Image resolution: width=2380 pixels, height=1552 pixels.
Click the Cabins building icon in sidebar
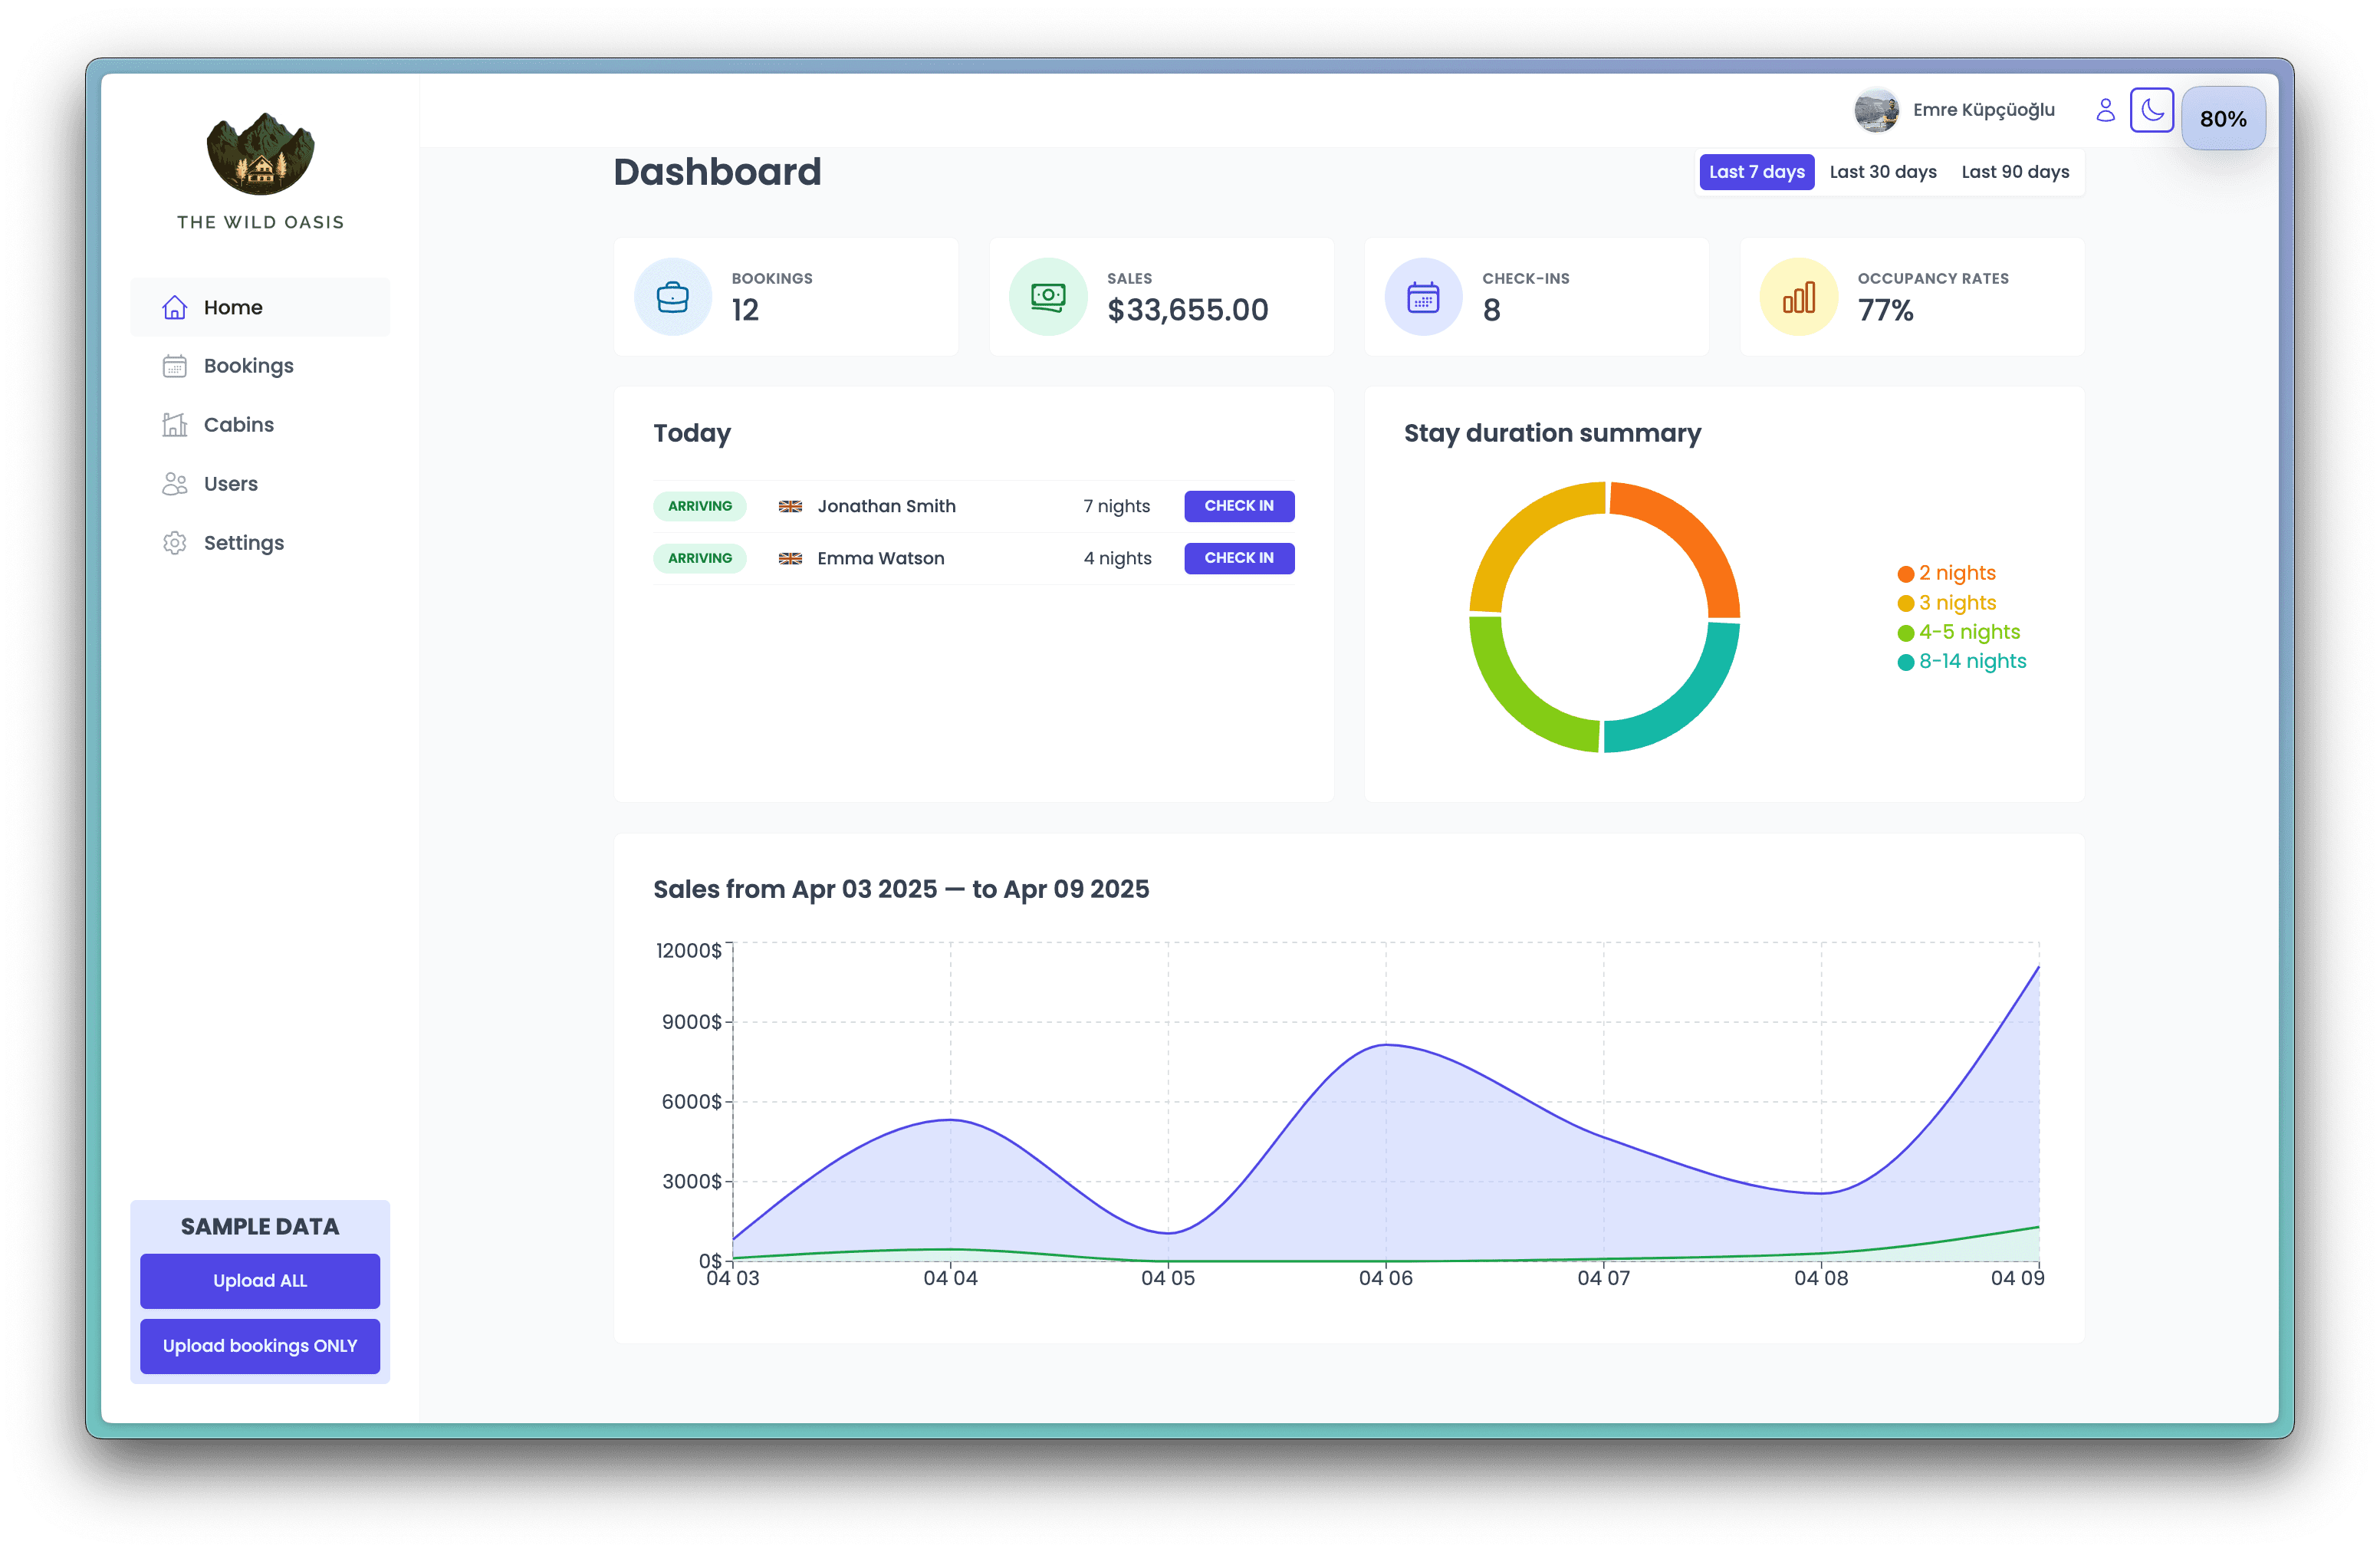click(174, 425)
